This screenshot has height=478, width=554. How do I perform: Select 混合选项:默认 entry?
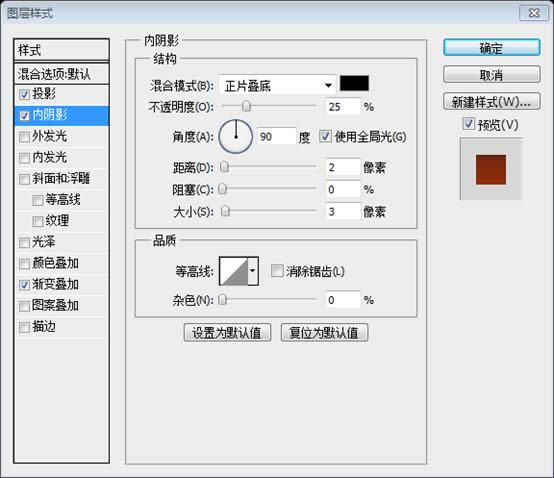[61, 74]
